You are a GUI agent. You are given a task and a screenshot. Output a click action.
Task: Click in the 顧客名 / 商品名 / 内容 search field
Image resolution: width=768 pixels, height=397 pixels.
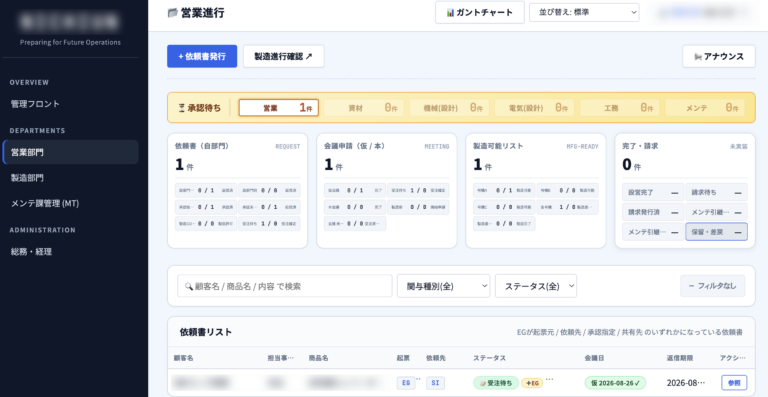(x=285, y=286)
